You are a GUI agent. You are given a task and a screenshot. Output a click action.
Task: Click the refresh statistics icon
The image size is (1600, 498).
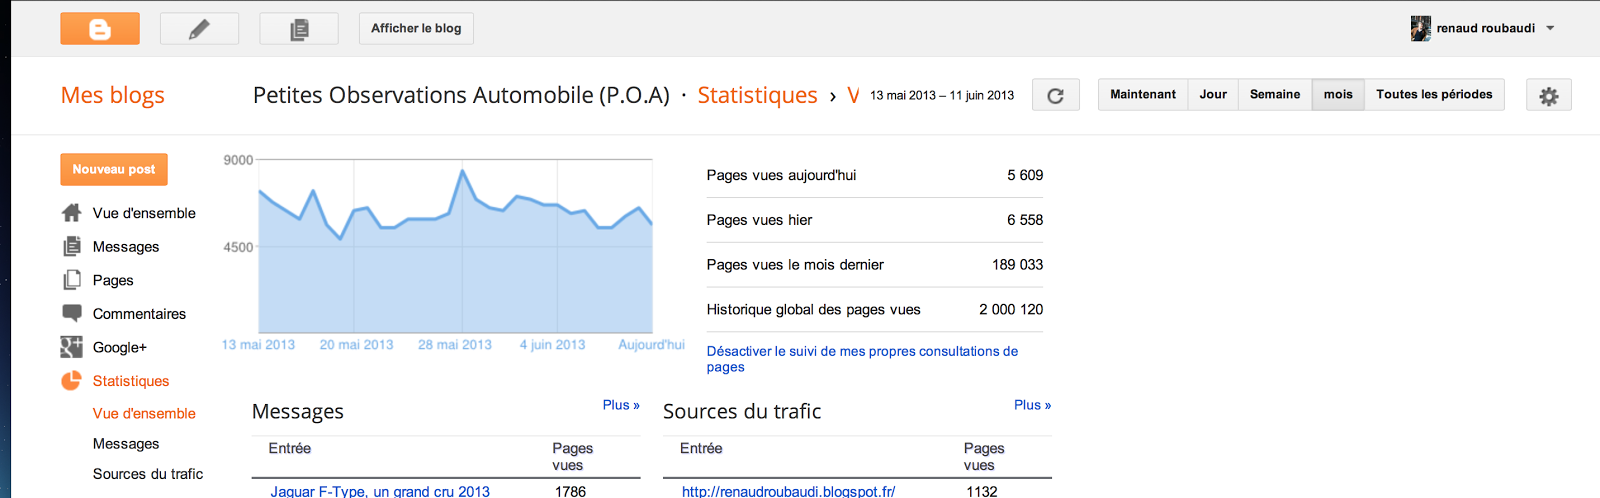coord(1055,95)
